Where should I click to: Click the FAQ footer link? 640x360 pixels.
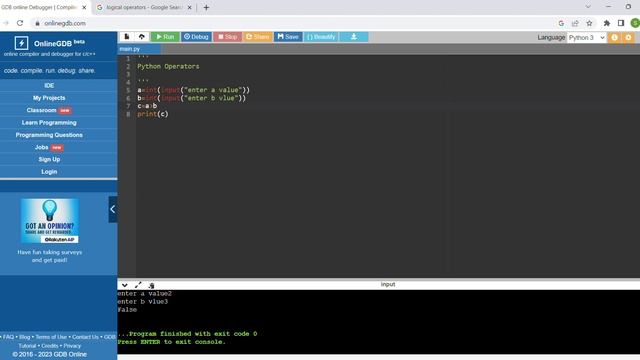pos(8,337)
